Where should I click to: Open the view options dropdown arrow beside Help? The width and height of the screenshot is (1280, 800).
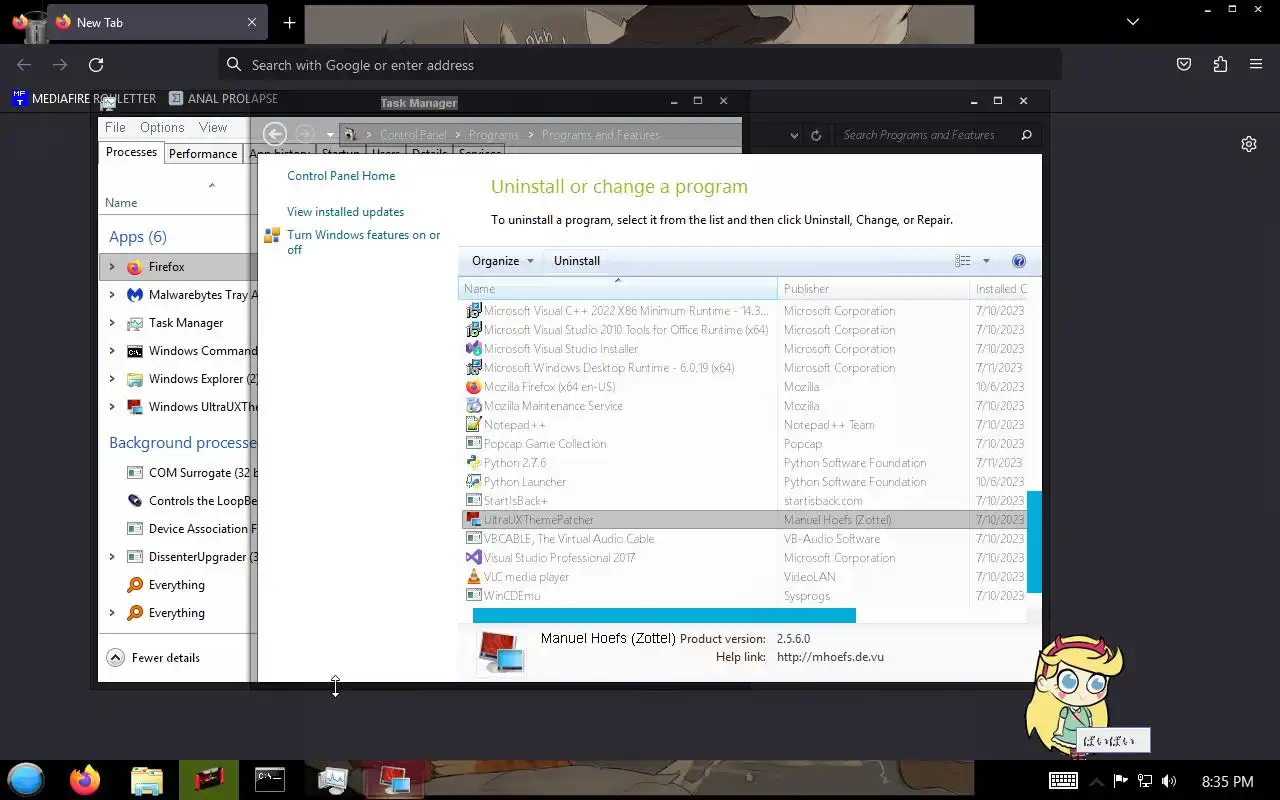pyautogui.click(x=986, y=261)
